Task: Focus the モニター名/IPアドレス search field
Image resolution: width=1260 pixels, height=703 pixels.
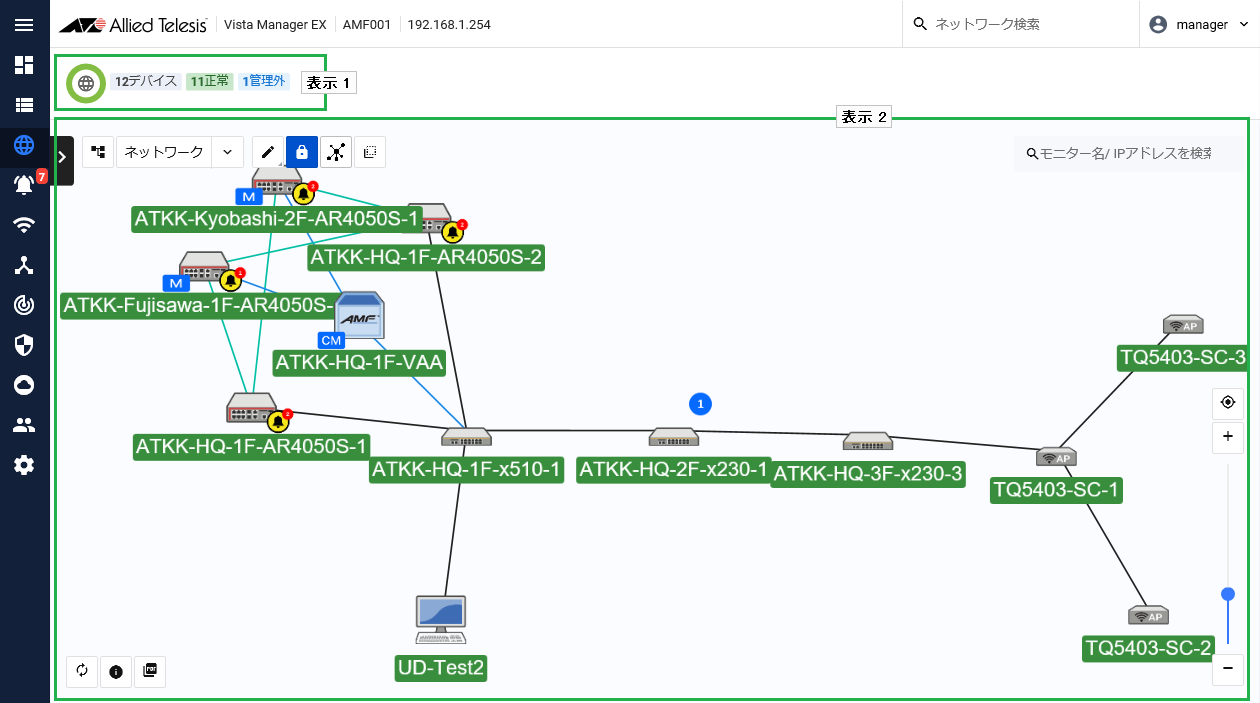Action: click(1129, 154)
